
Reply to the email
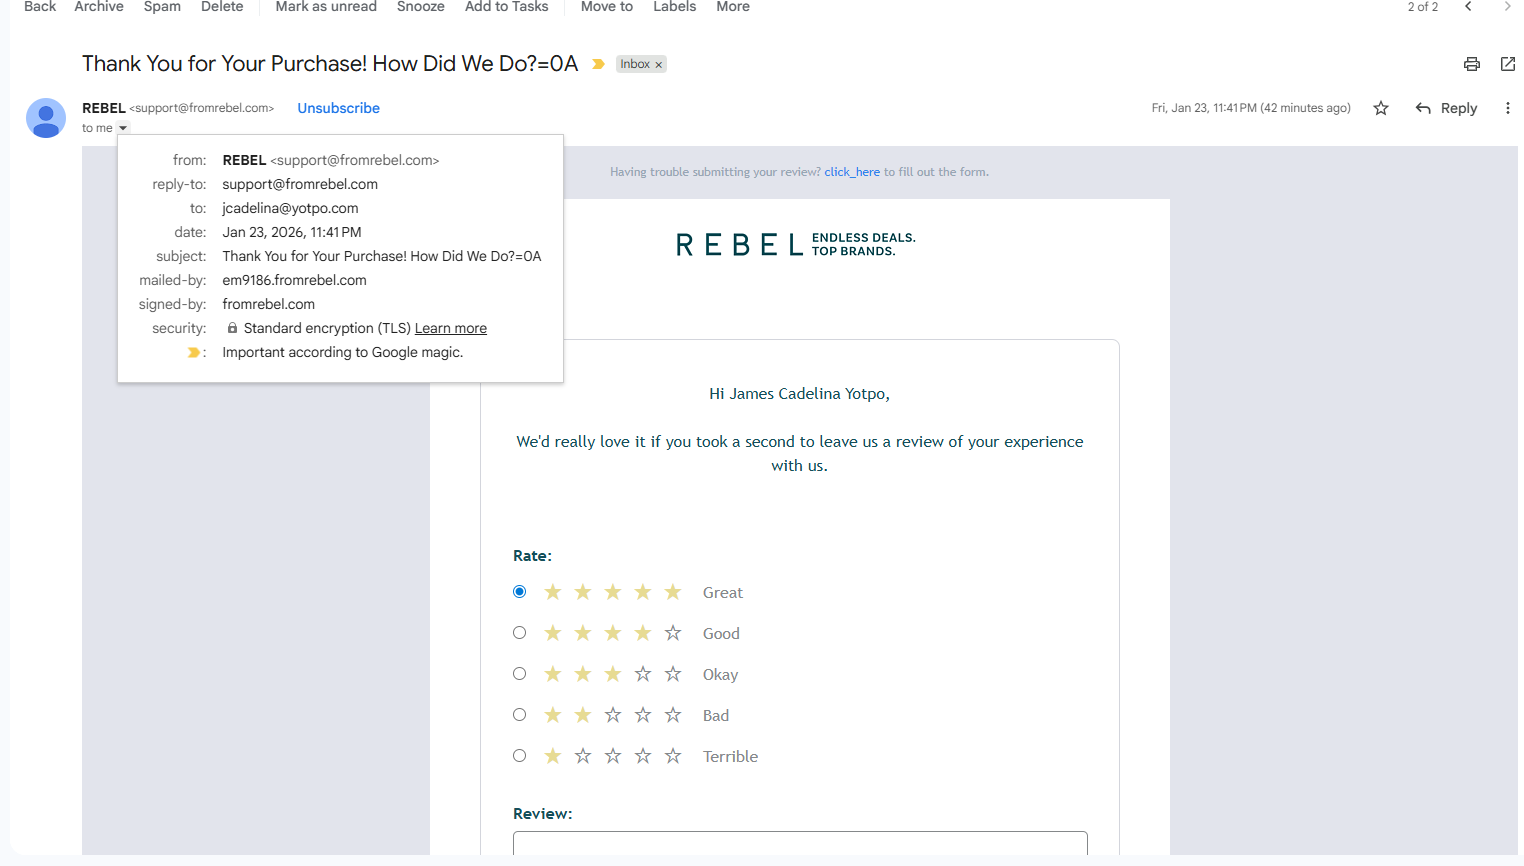(x=1447, y=108)
